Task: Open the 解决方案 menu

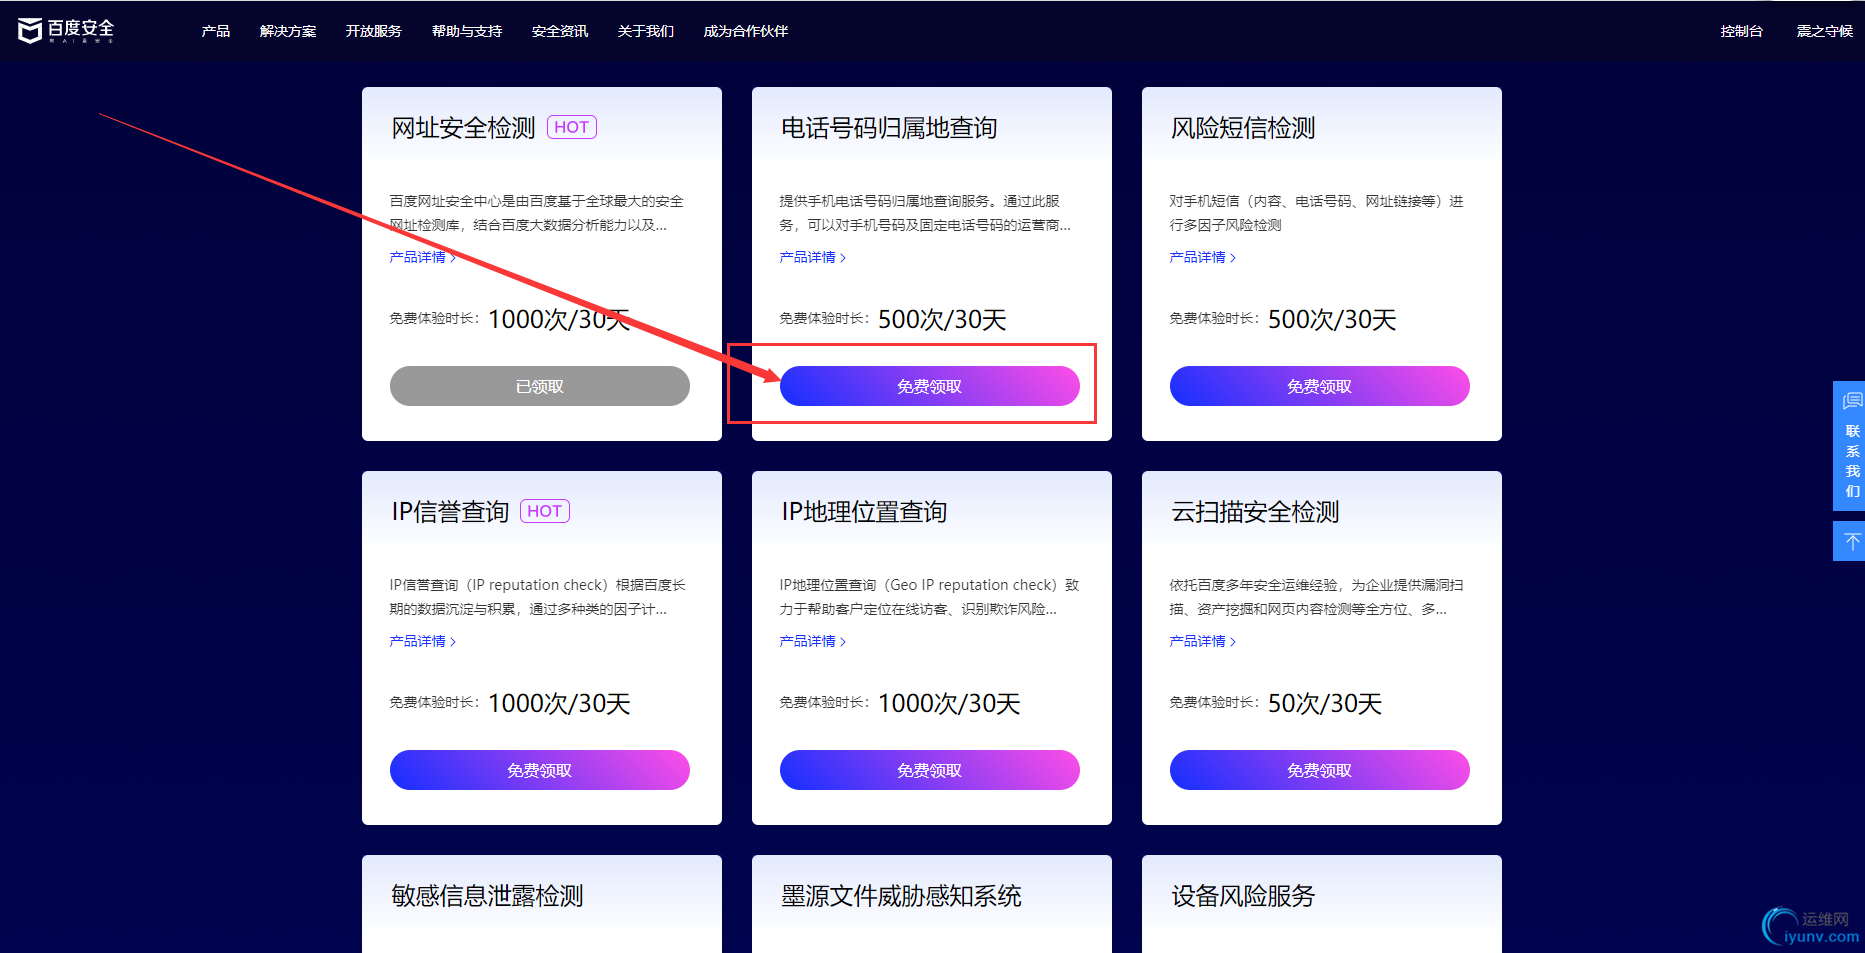Action: [287, 31]
